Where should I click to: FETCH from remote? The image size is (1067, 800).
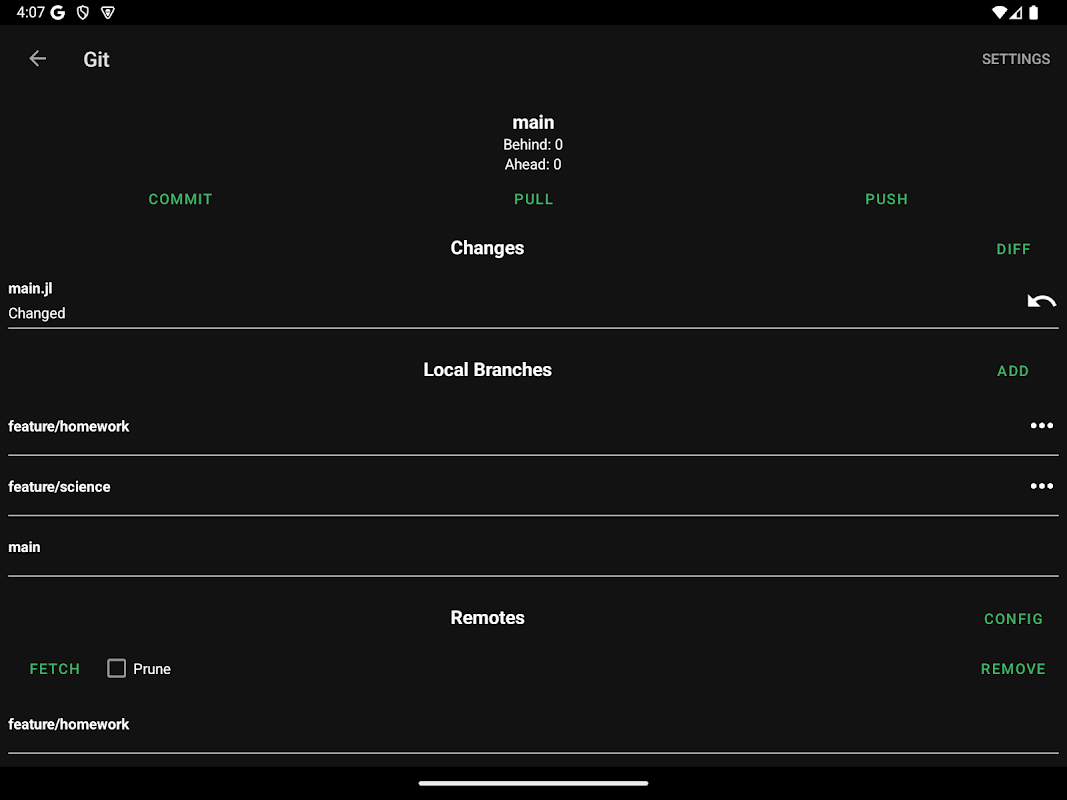pos(54,669)
